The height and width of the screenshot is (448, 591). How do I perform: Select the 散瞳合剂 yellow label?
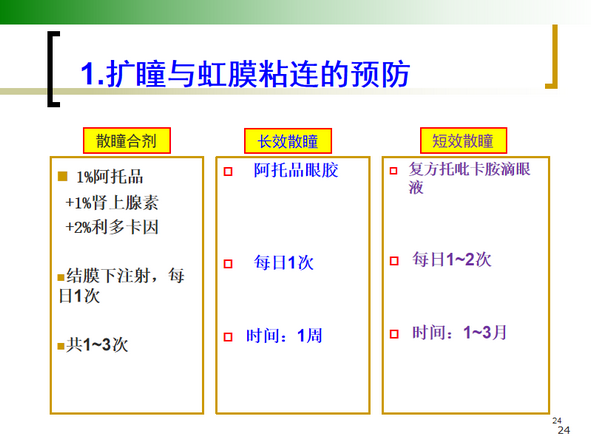click(x=127, y=141)
